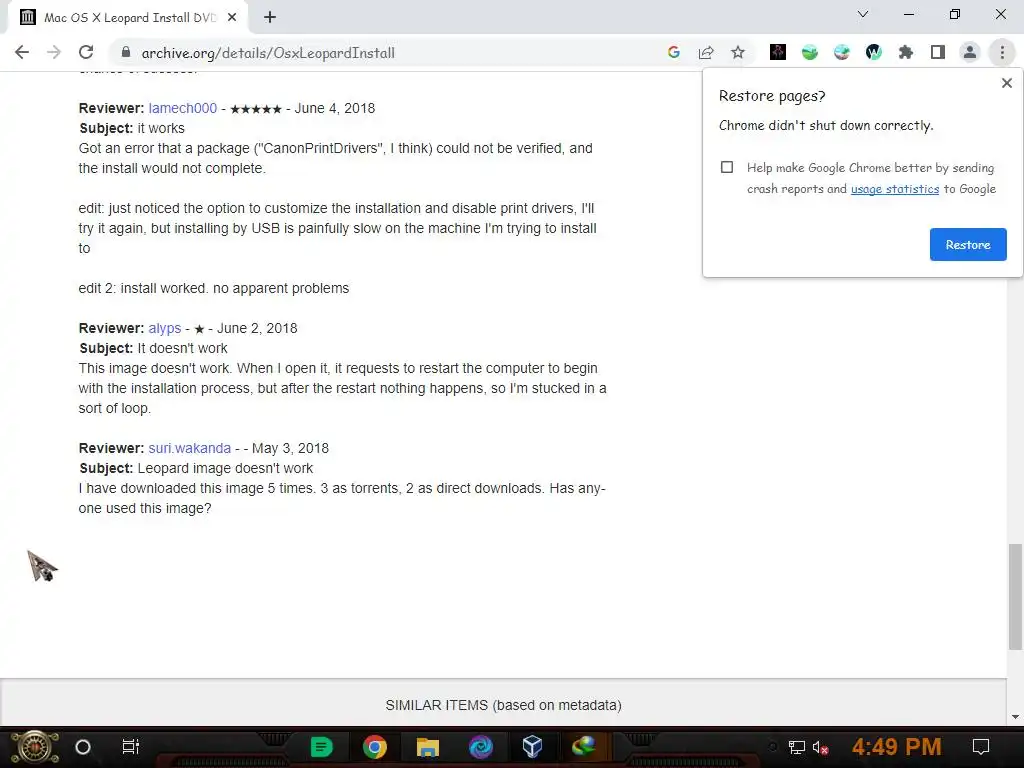Image resolution: width=1024 pixels, height=768 pixels.
Task: Switch to Chrome on the taskbar
Action: tap(375, 746)
